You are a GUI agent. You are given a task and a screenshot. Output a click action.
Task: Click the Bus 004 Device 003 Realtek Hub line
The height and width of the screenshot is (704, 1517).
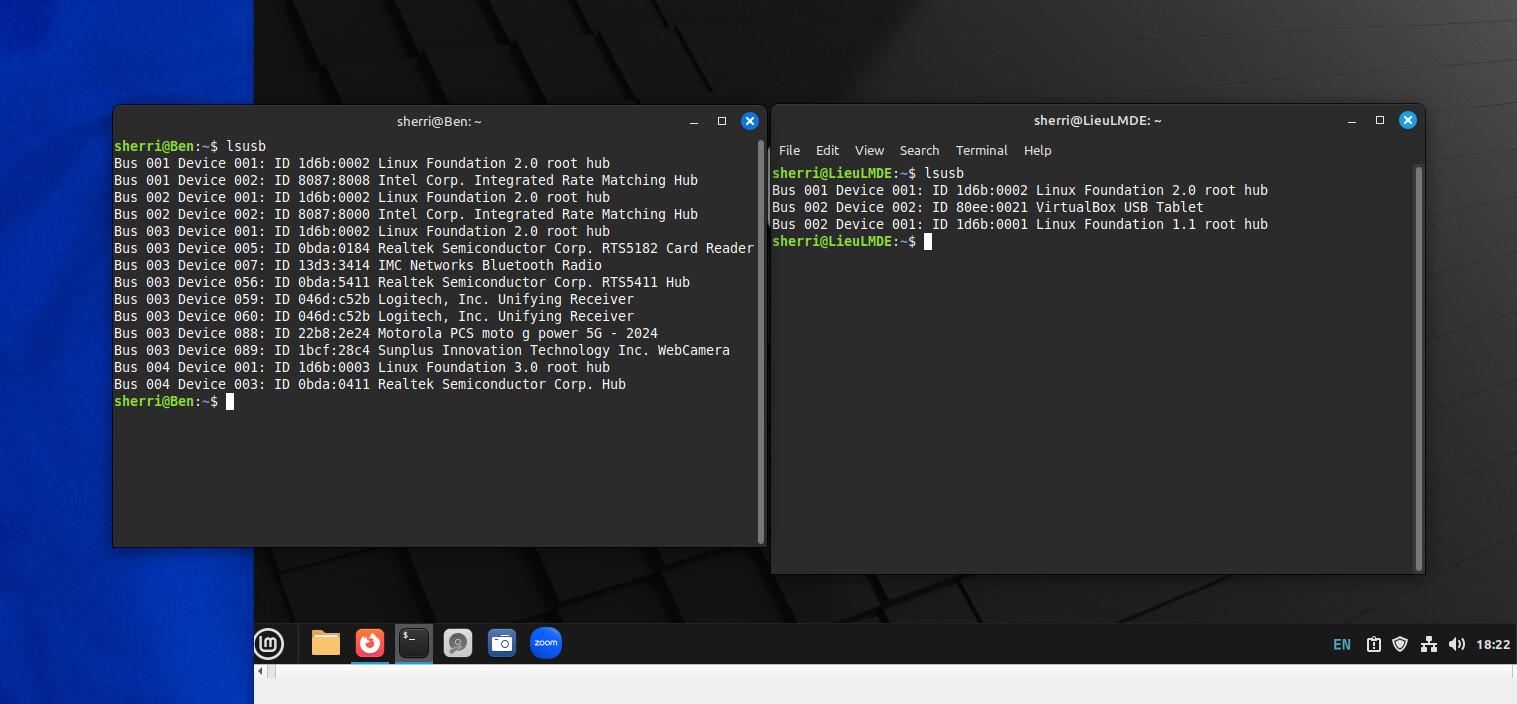coord(370,384)
